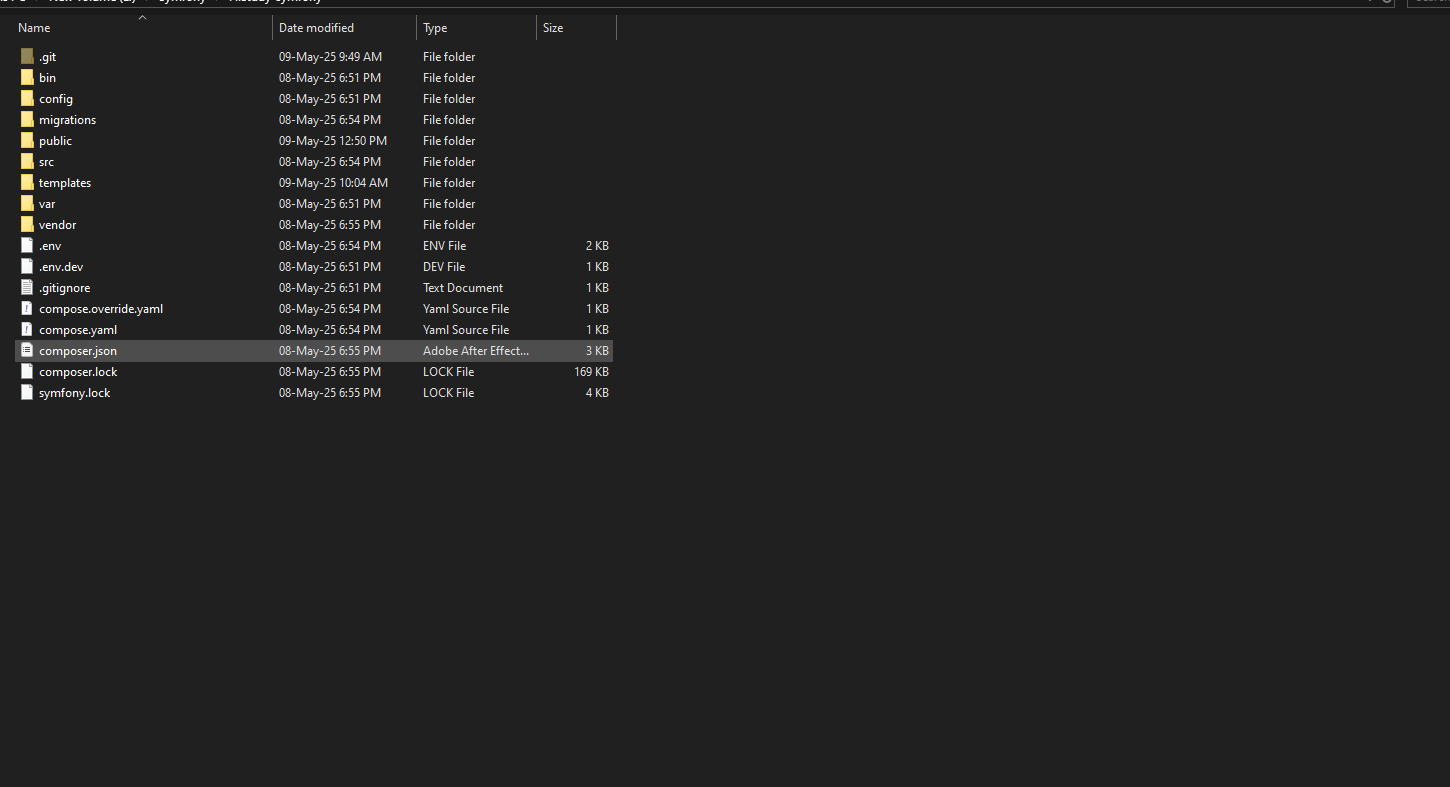
Task: Select the var folder name
Action: click(47, 204)
